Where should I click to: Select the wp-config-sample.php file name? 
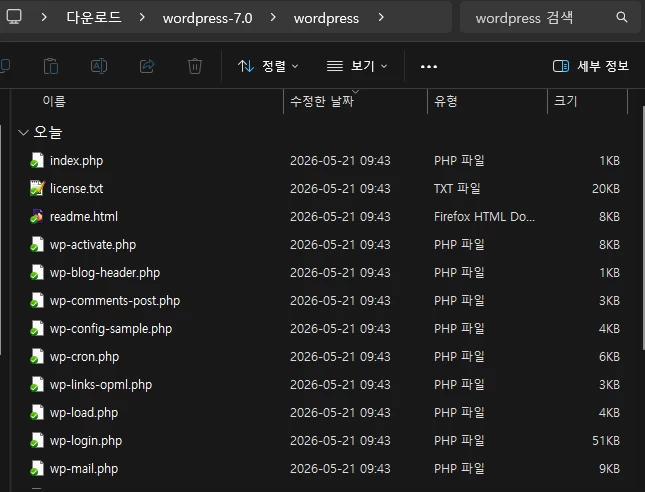click(111, 329)
